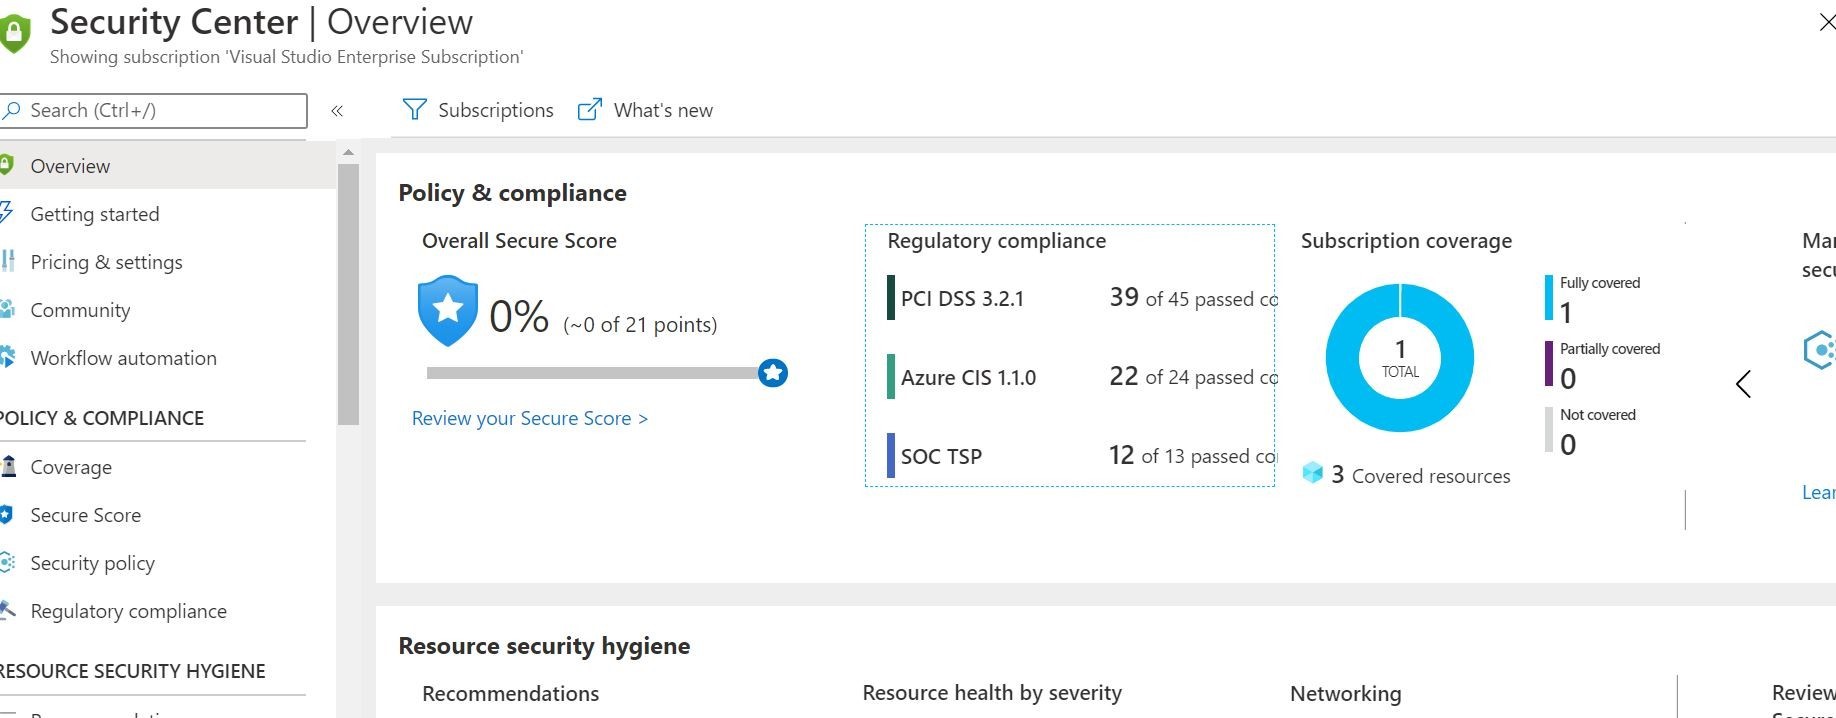Click the Secure Score progress bar track
This screenshot has height=718, width=1836.
[x=592, y=373]
